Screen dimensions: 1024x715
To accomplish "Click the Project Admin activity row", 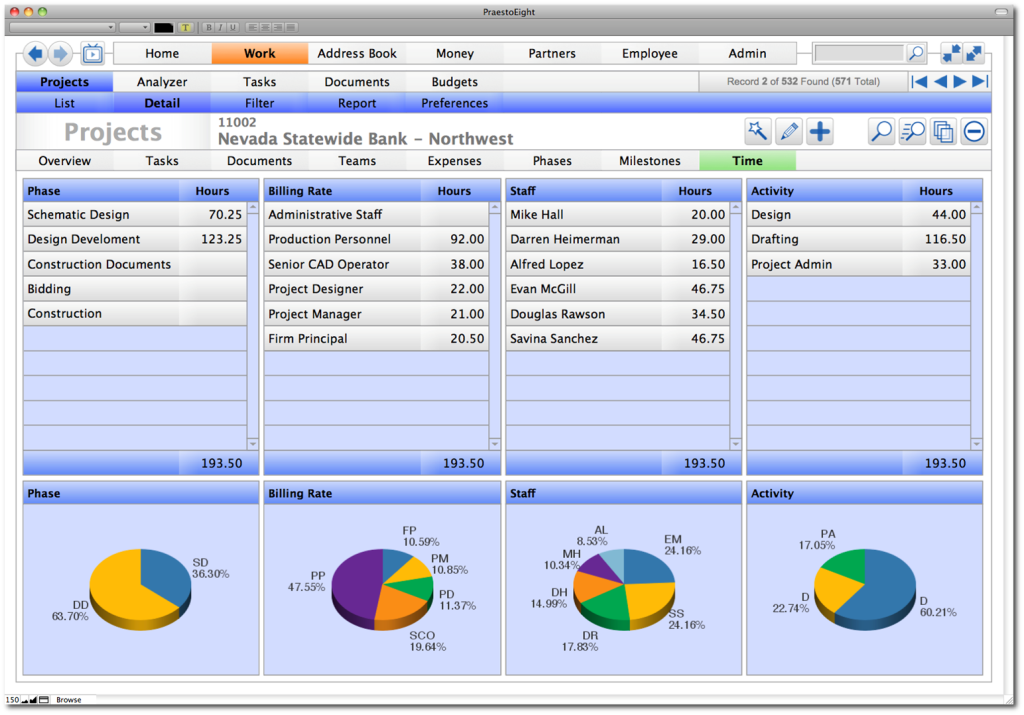I will click(x=859, y=264).
